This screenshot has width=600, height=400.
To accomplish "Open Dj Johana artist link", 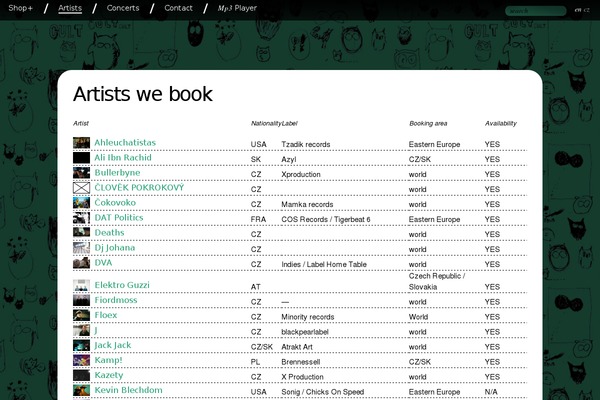I will [x=115, y=248].
